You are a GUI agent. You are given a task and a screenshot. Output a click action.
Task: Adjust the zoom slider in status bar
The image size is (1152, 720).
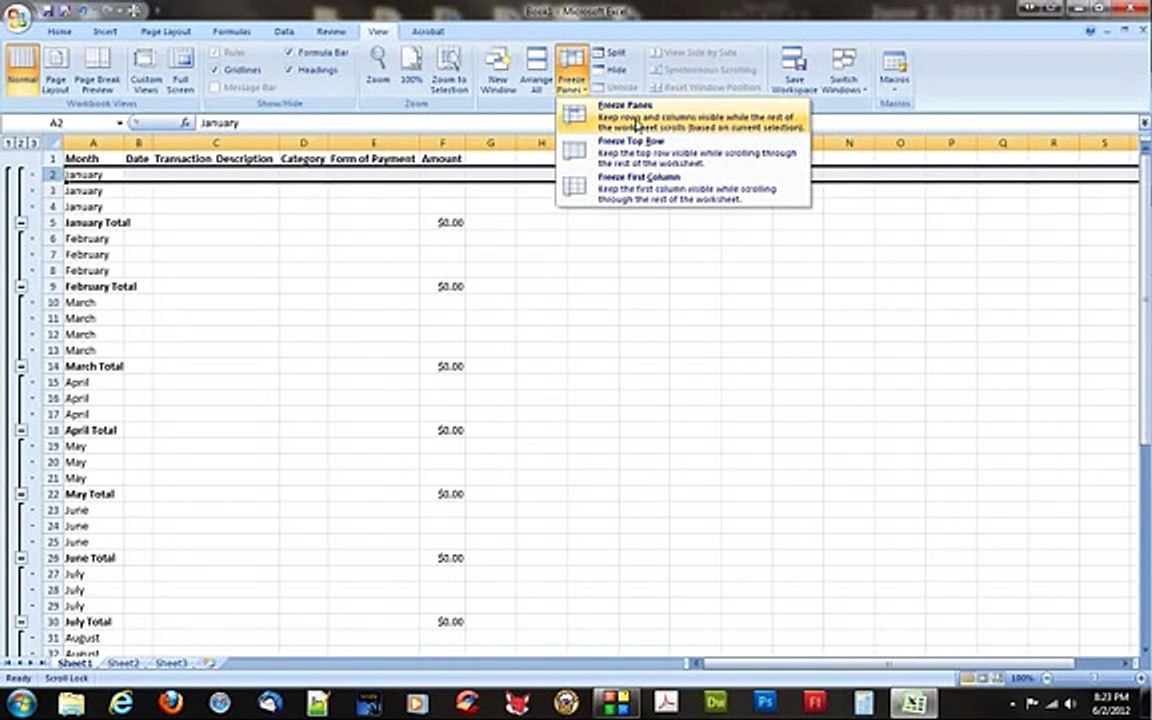(1095, 678)
